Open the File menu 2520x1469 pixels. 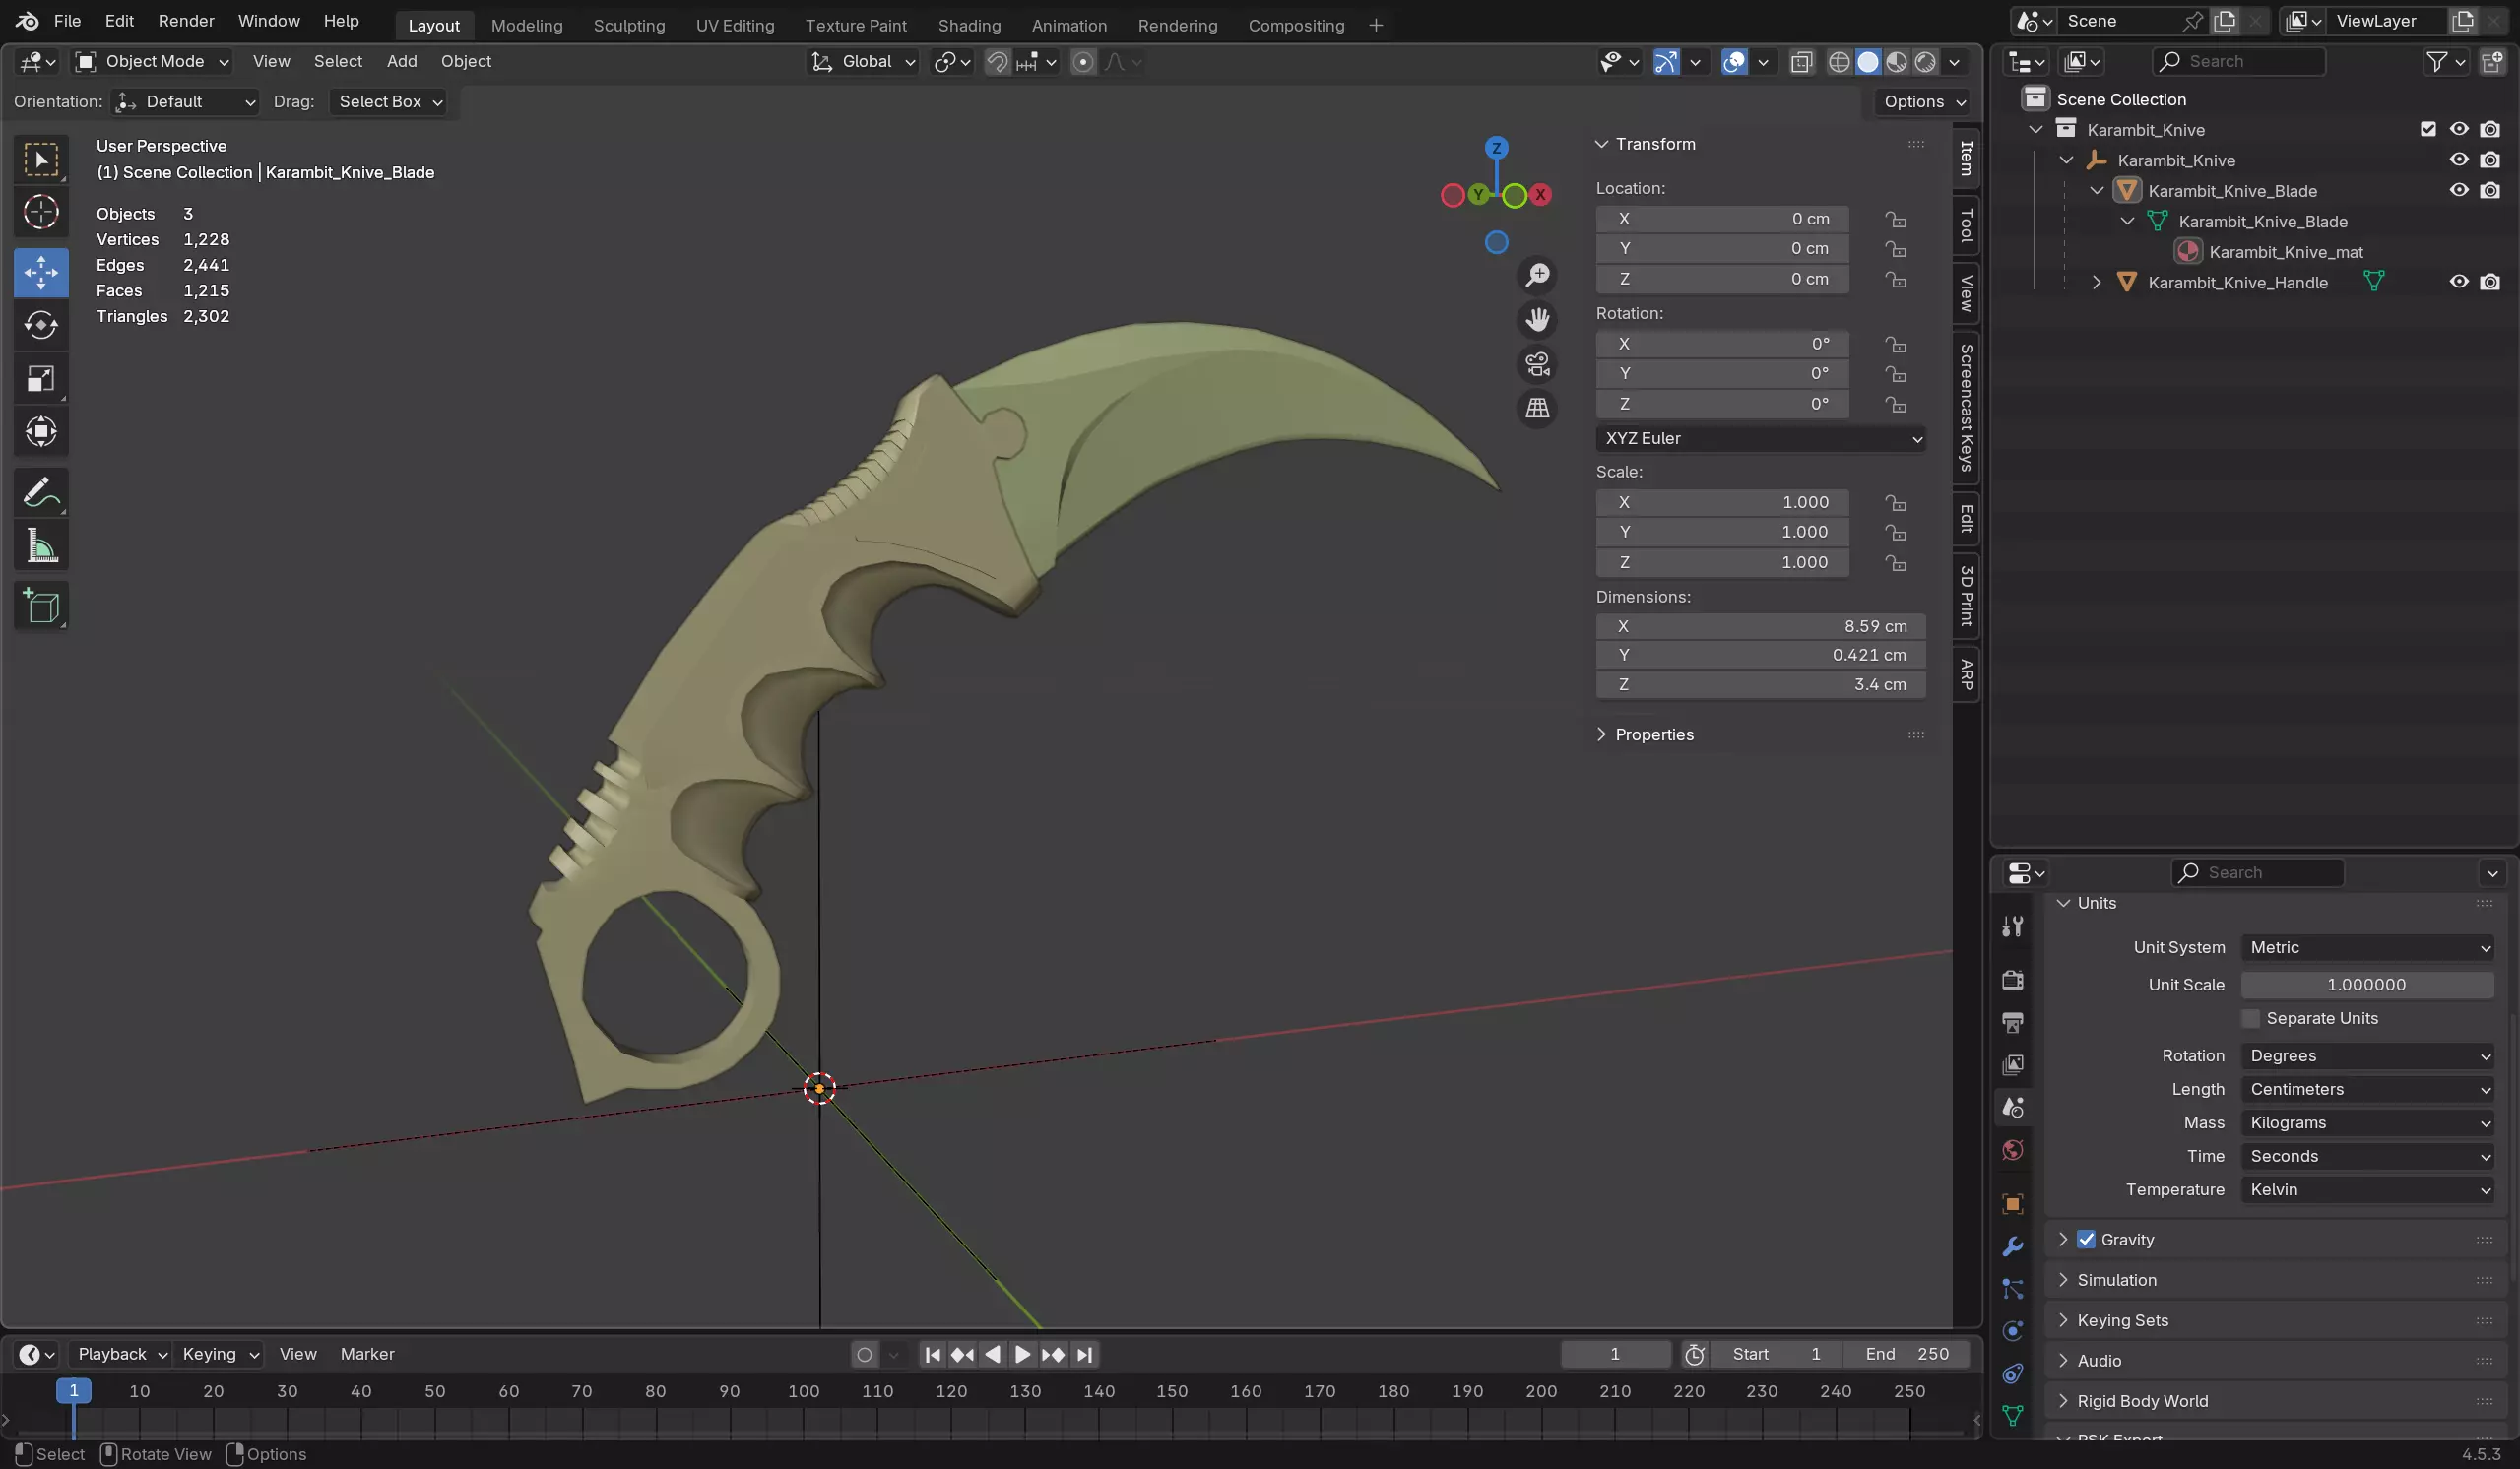click(67, 21)
